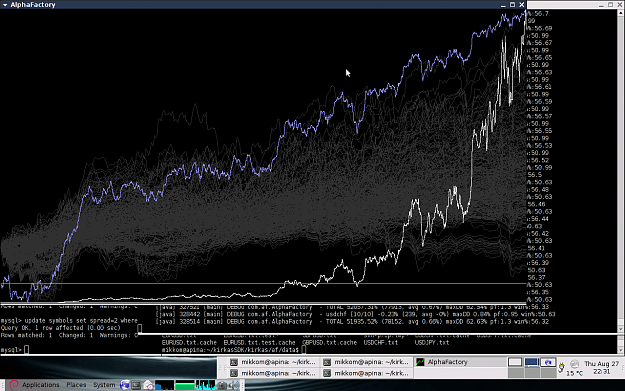This screenshot has width=625, height=391.
Task: Open the mail envelope launcher icon
Action: 148,385
